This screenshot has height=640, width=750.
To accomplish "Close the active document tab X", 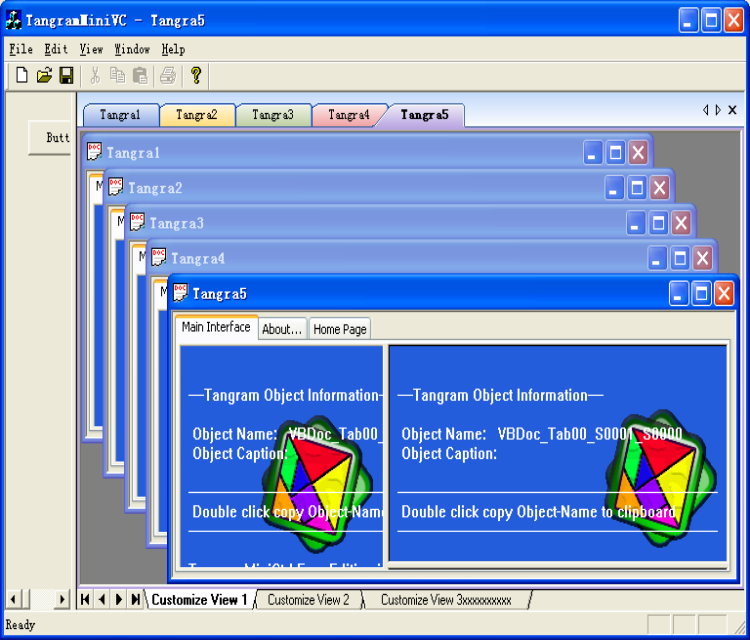I will (x=732, y=110).
